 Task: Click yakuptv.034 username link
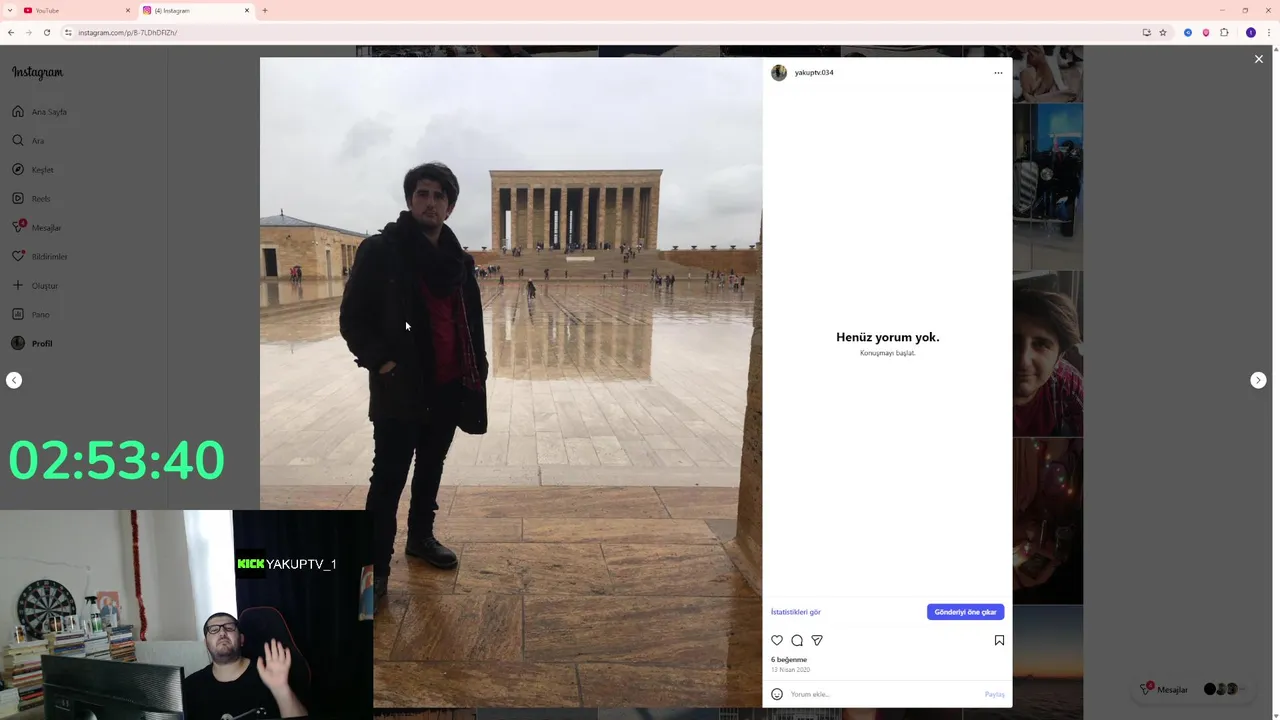click(814, 73)
